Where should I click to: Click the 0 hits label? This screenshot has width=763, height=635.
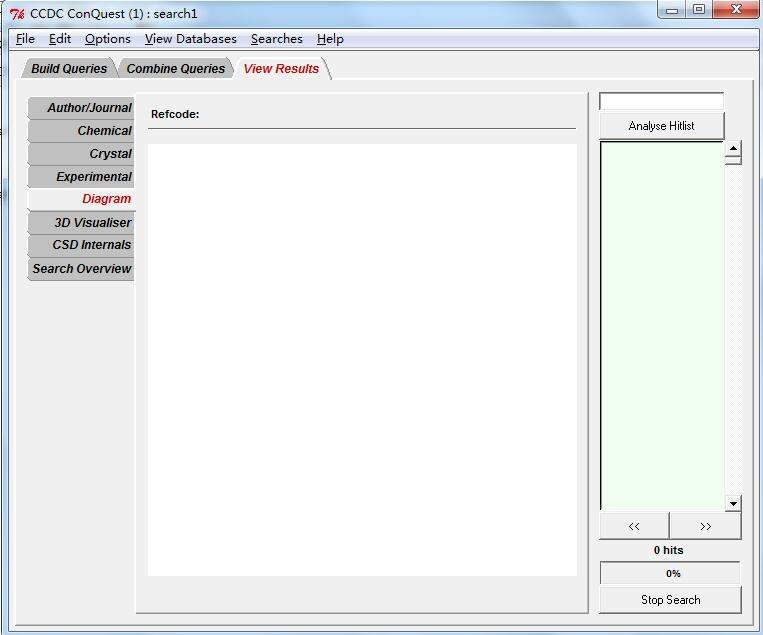click(669, 550)
